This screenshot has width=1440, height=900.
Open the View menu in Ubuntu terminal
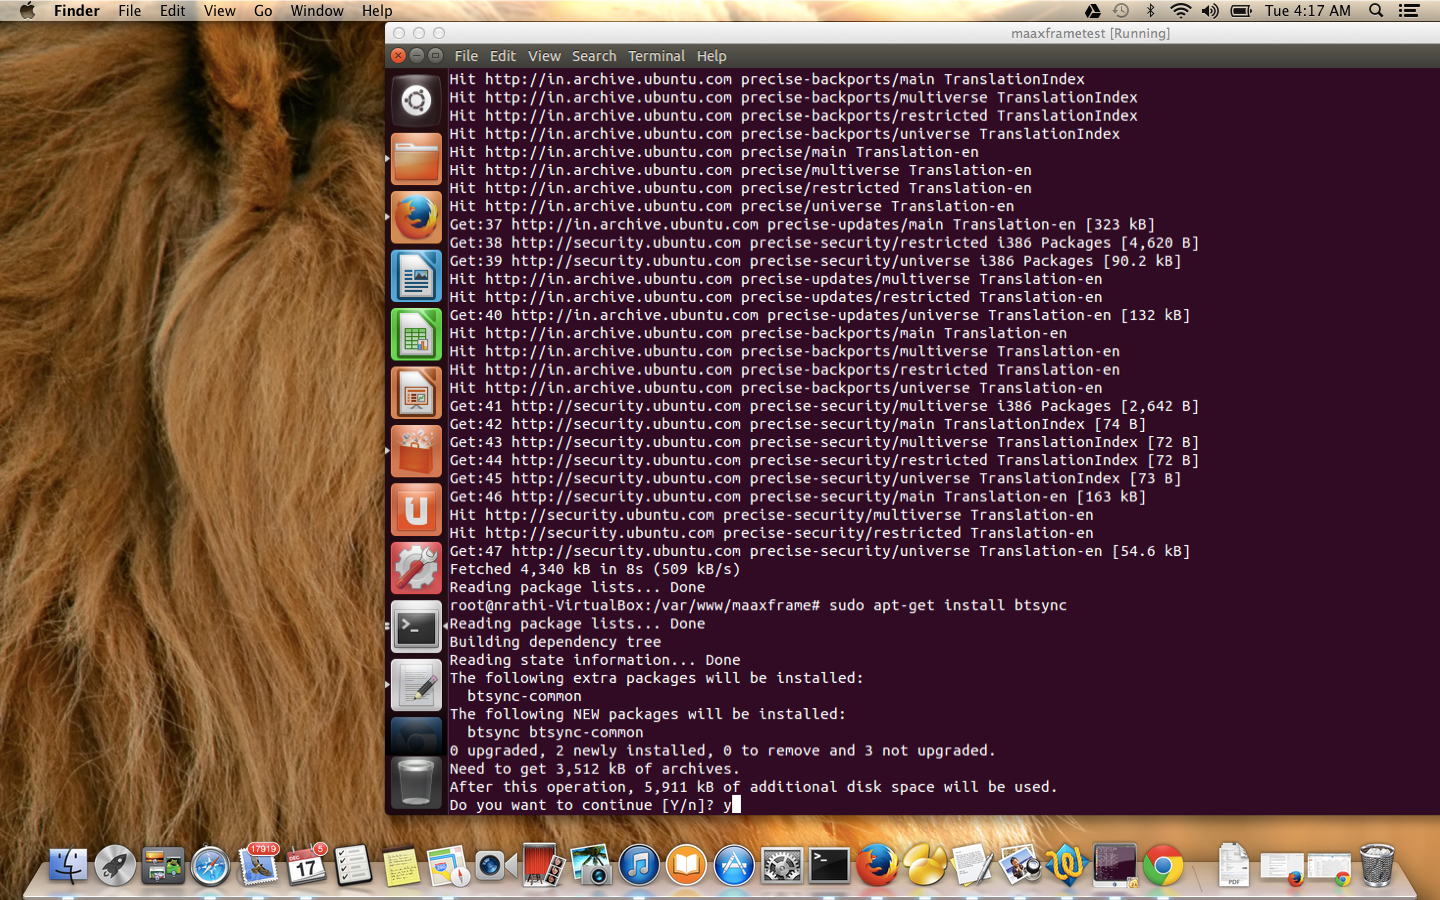click(545, 56)
